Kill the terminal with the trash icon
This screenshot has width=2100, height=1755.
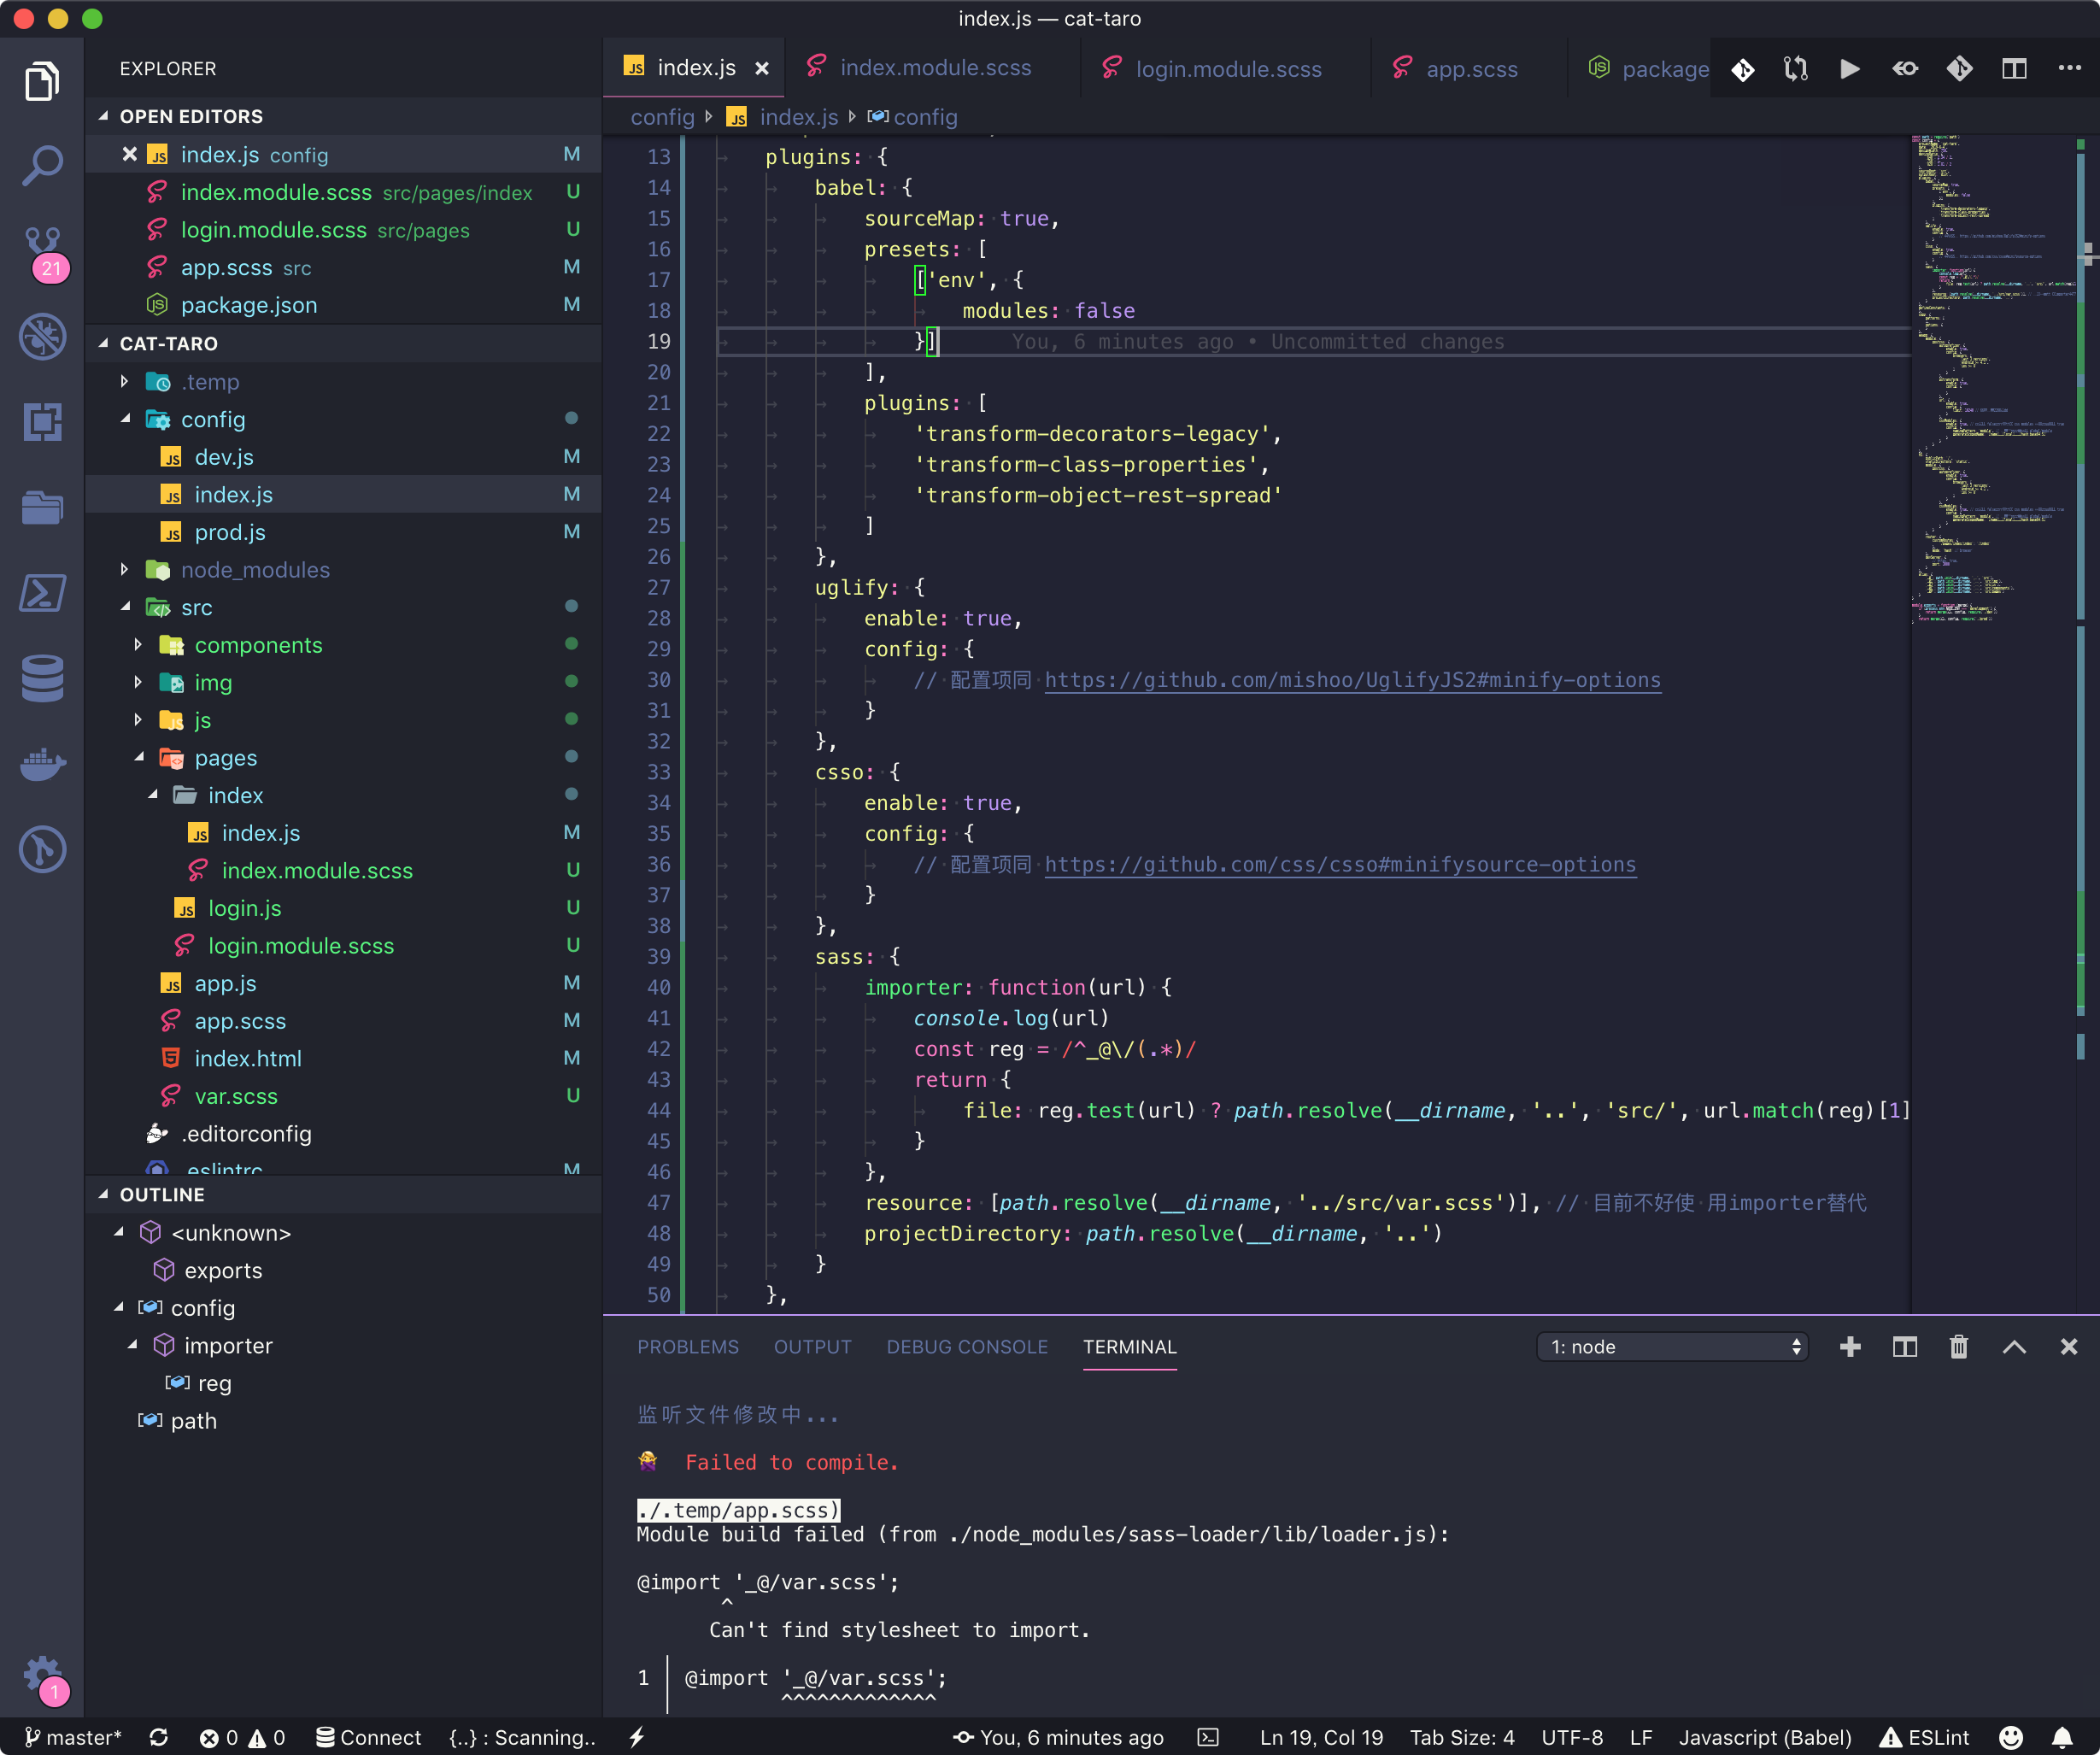pos(1958,1347)
